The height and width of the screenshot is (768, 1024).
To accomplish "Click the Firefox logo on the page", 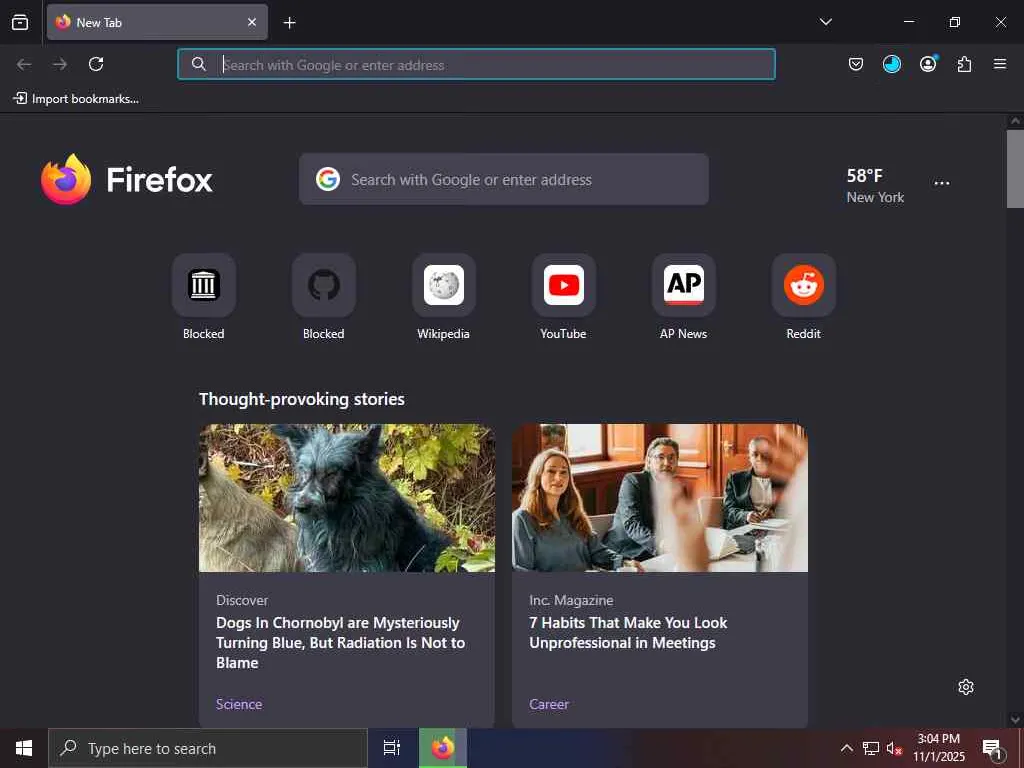I will point(127,180).
